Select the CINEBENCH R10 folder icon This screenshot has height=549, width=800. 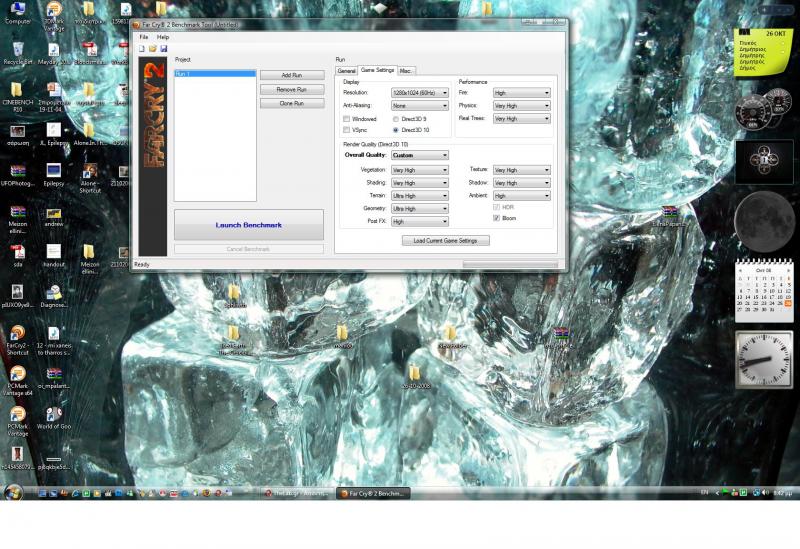[x=17, y=97]
